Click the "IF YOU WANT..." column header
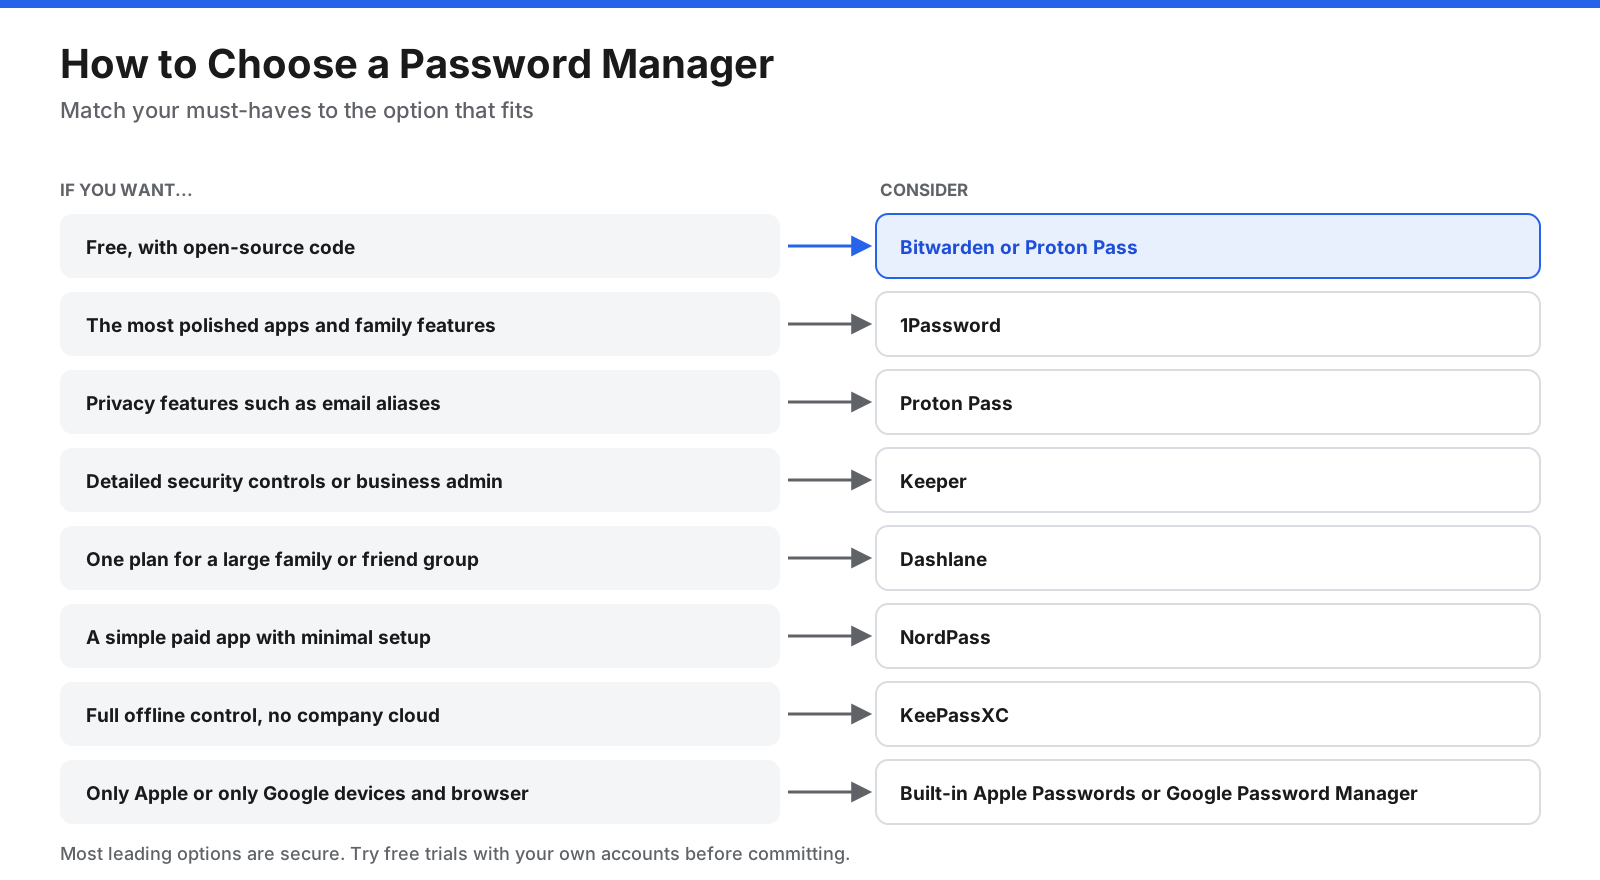Image resolution: width=1600 pixels, height=880 pixels. click(x=126, y=190)
